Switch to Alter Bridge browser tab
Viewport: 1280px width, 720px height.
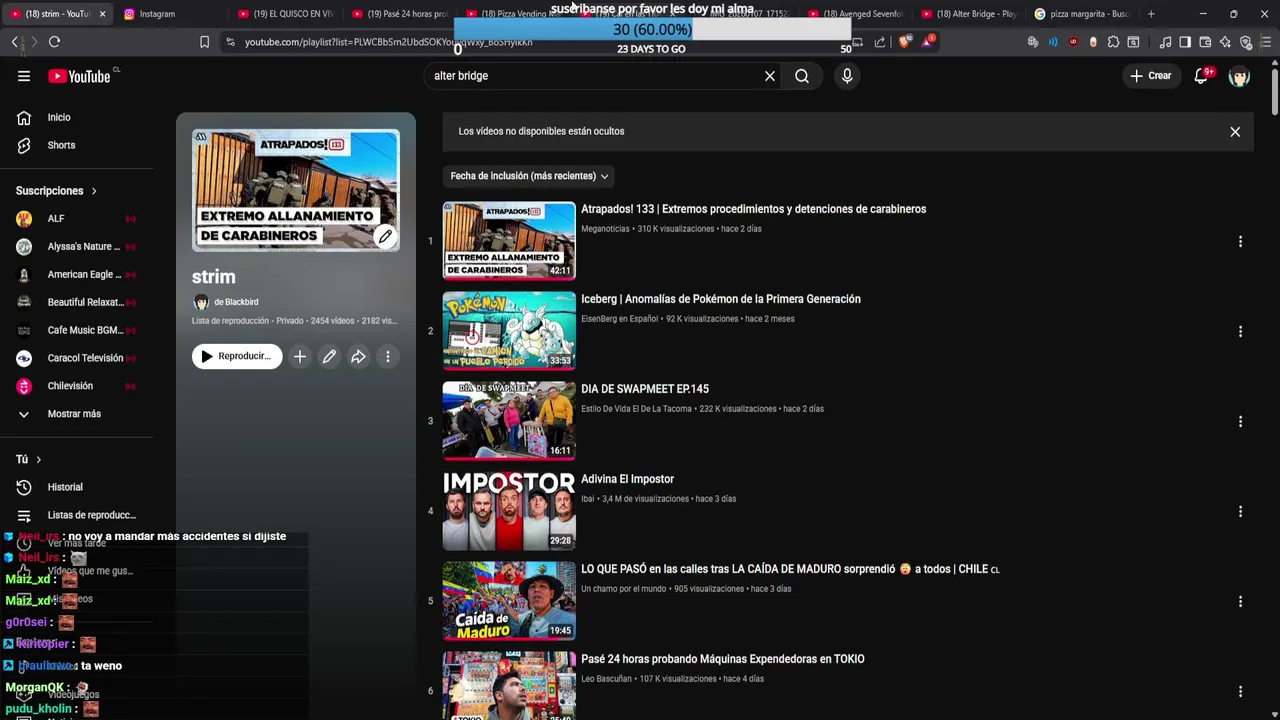pos(970,14)
